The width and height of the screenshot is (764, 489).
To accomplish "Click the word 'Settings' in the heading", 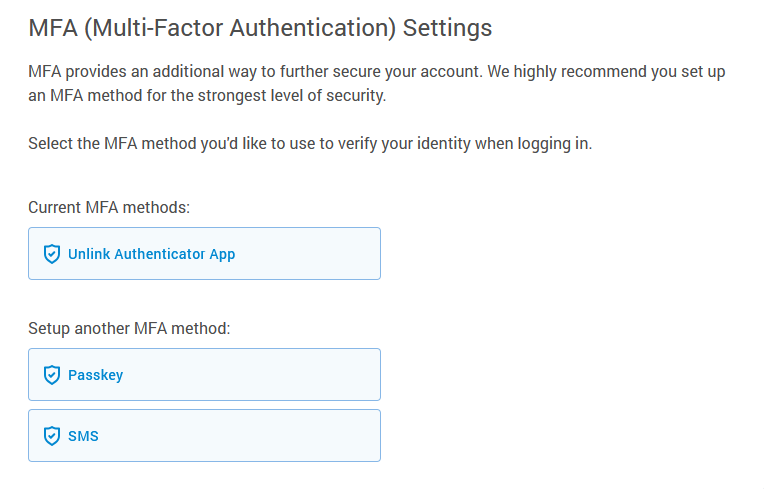I will 447,28.
